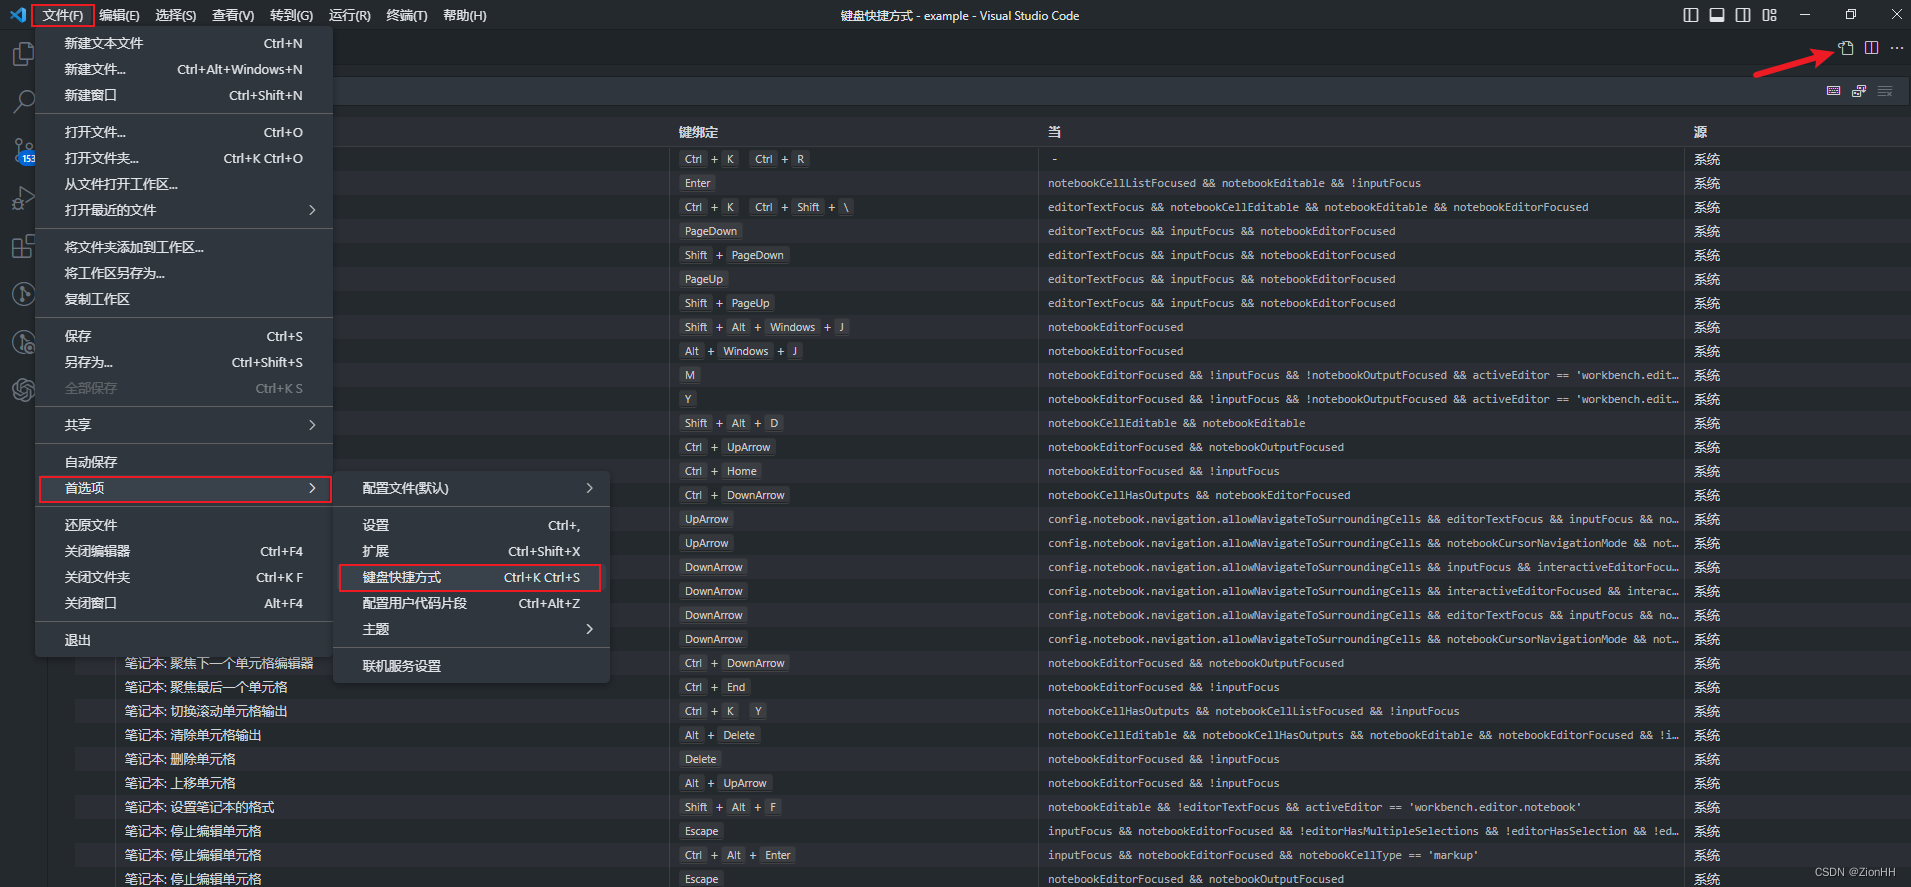The image size is (1911, 887).
Task: Sort by the 键绑定 column header
Action: coord(698,132)
